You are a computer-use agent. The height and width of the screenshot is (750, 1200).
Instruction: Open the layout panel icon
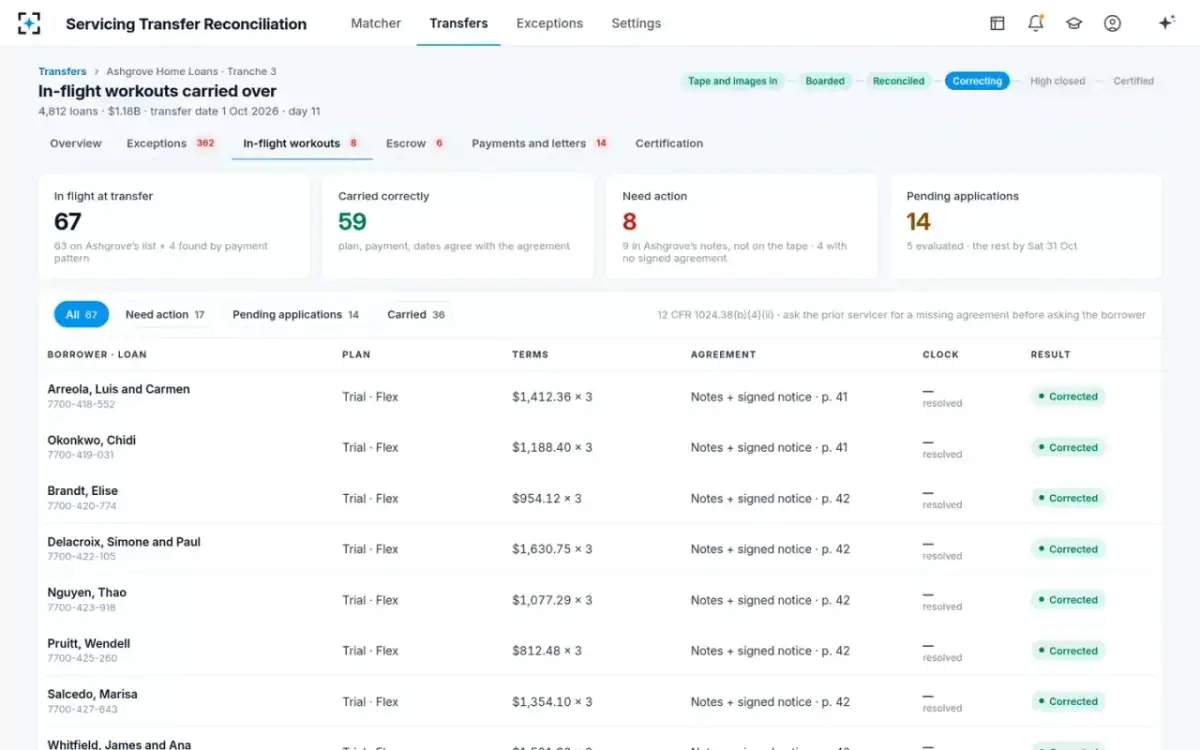click(x=997, y=23)
